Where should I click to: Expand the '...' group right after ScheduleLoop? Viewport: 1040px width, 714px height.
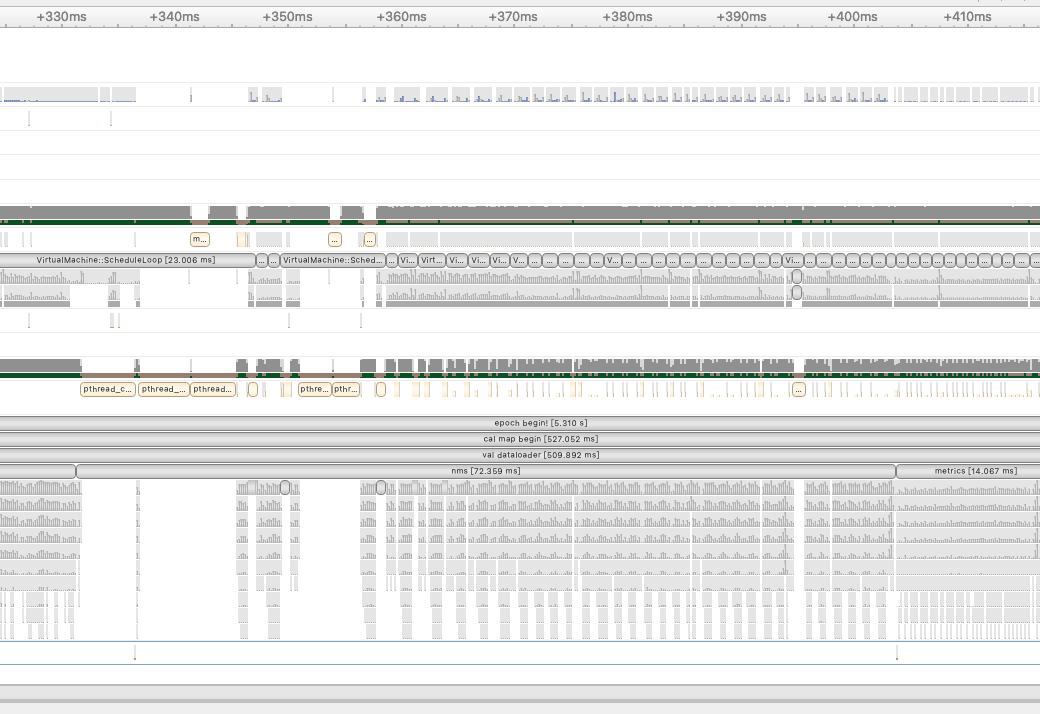(x=263, y=259)
